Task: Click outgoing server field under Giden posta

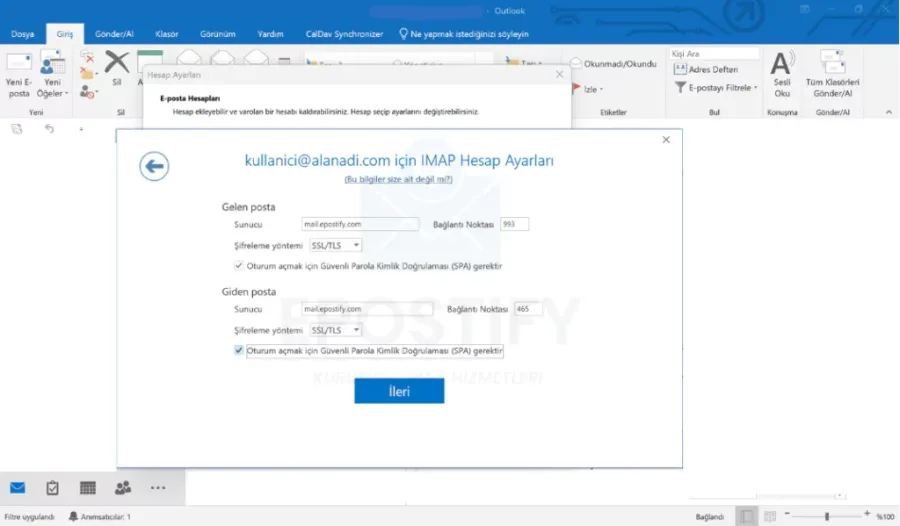Action: (367, 309)
